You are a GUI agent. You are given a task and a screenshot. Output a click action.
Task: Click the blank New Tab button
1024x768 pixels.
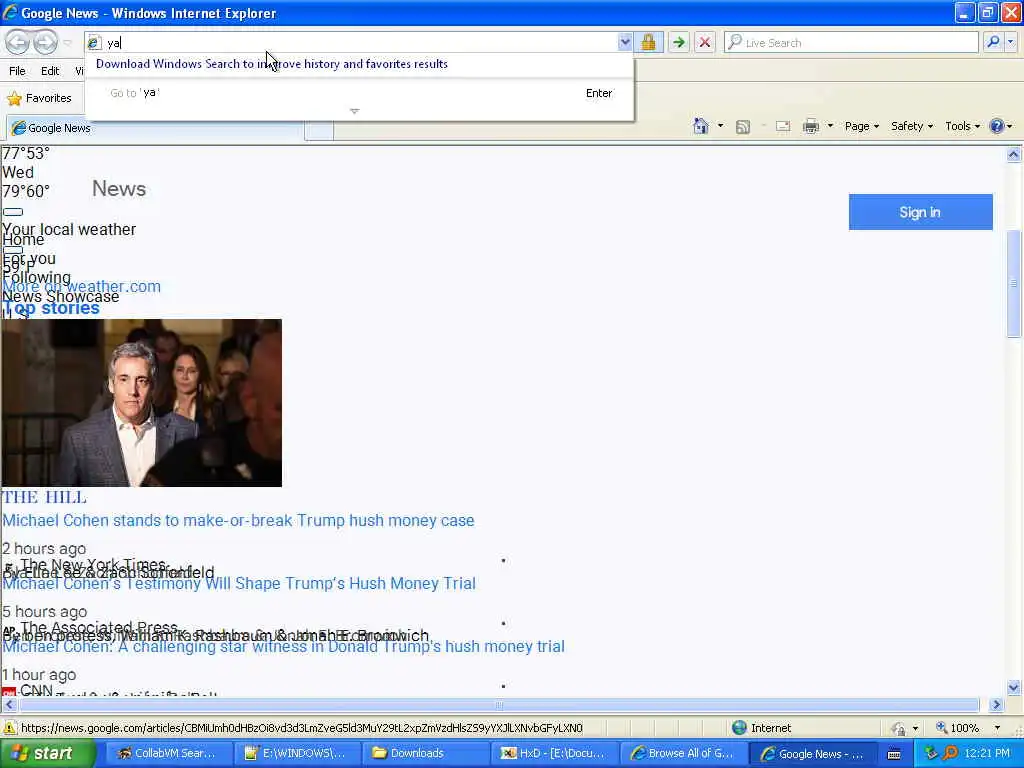point(319,129)
